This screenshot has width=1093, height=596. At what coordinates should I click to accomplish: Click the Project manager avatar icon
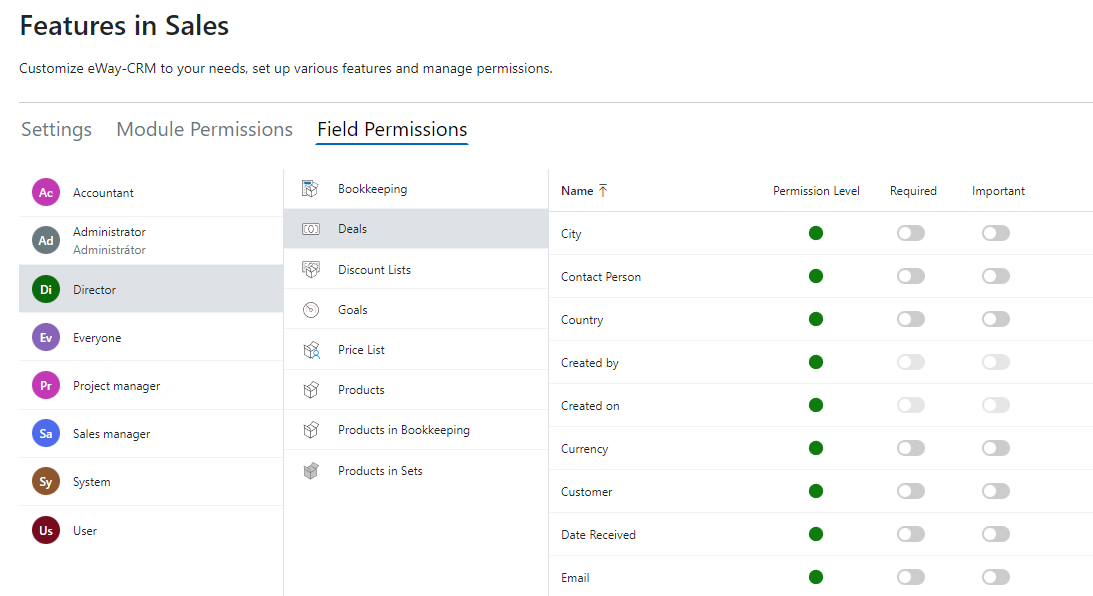coord(46,385)
